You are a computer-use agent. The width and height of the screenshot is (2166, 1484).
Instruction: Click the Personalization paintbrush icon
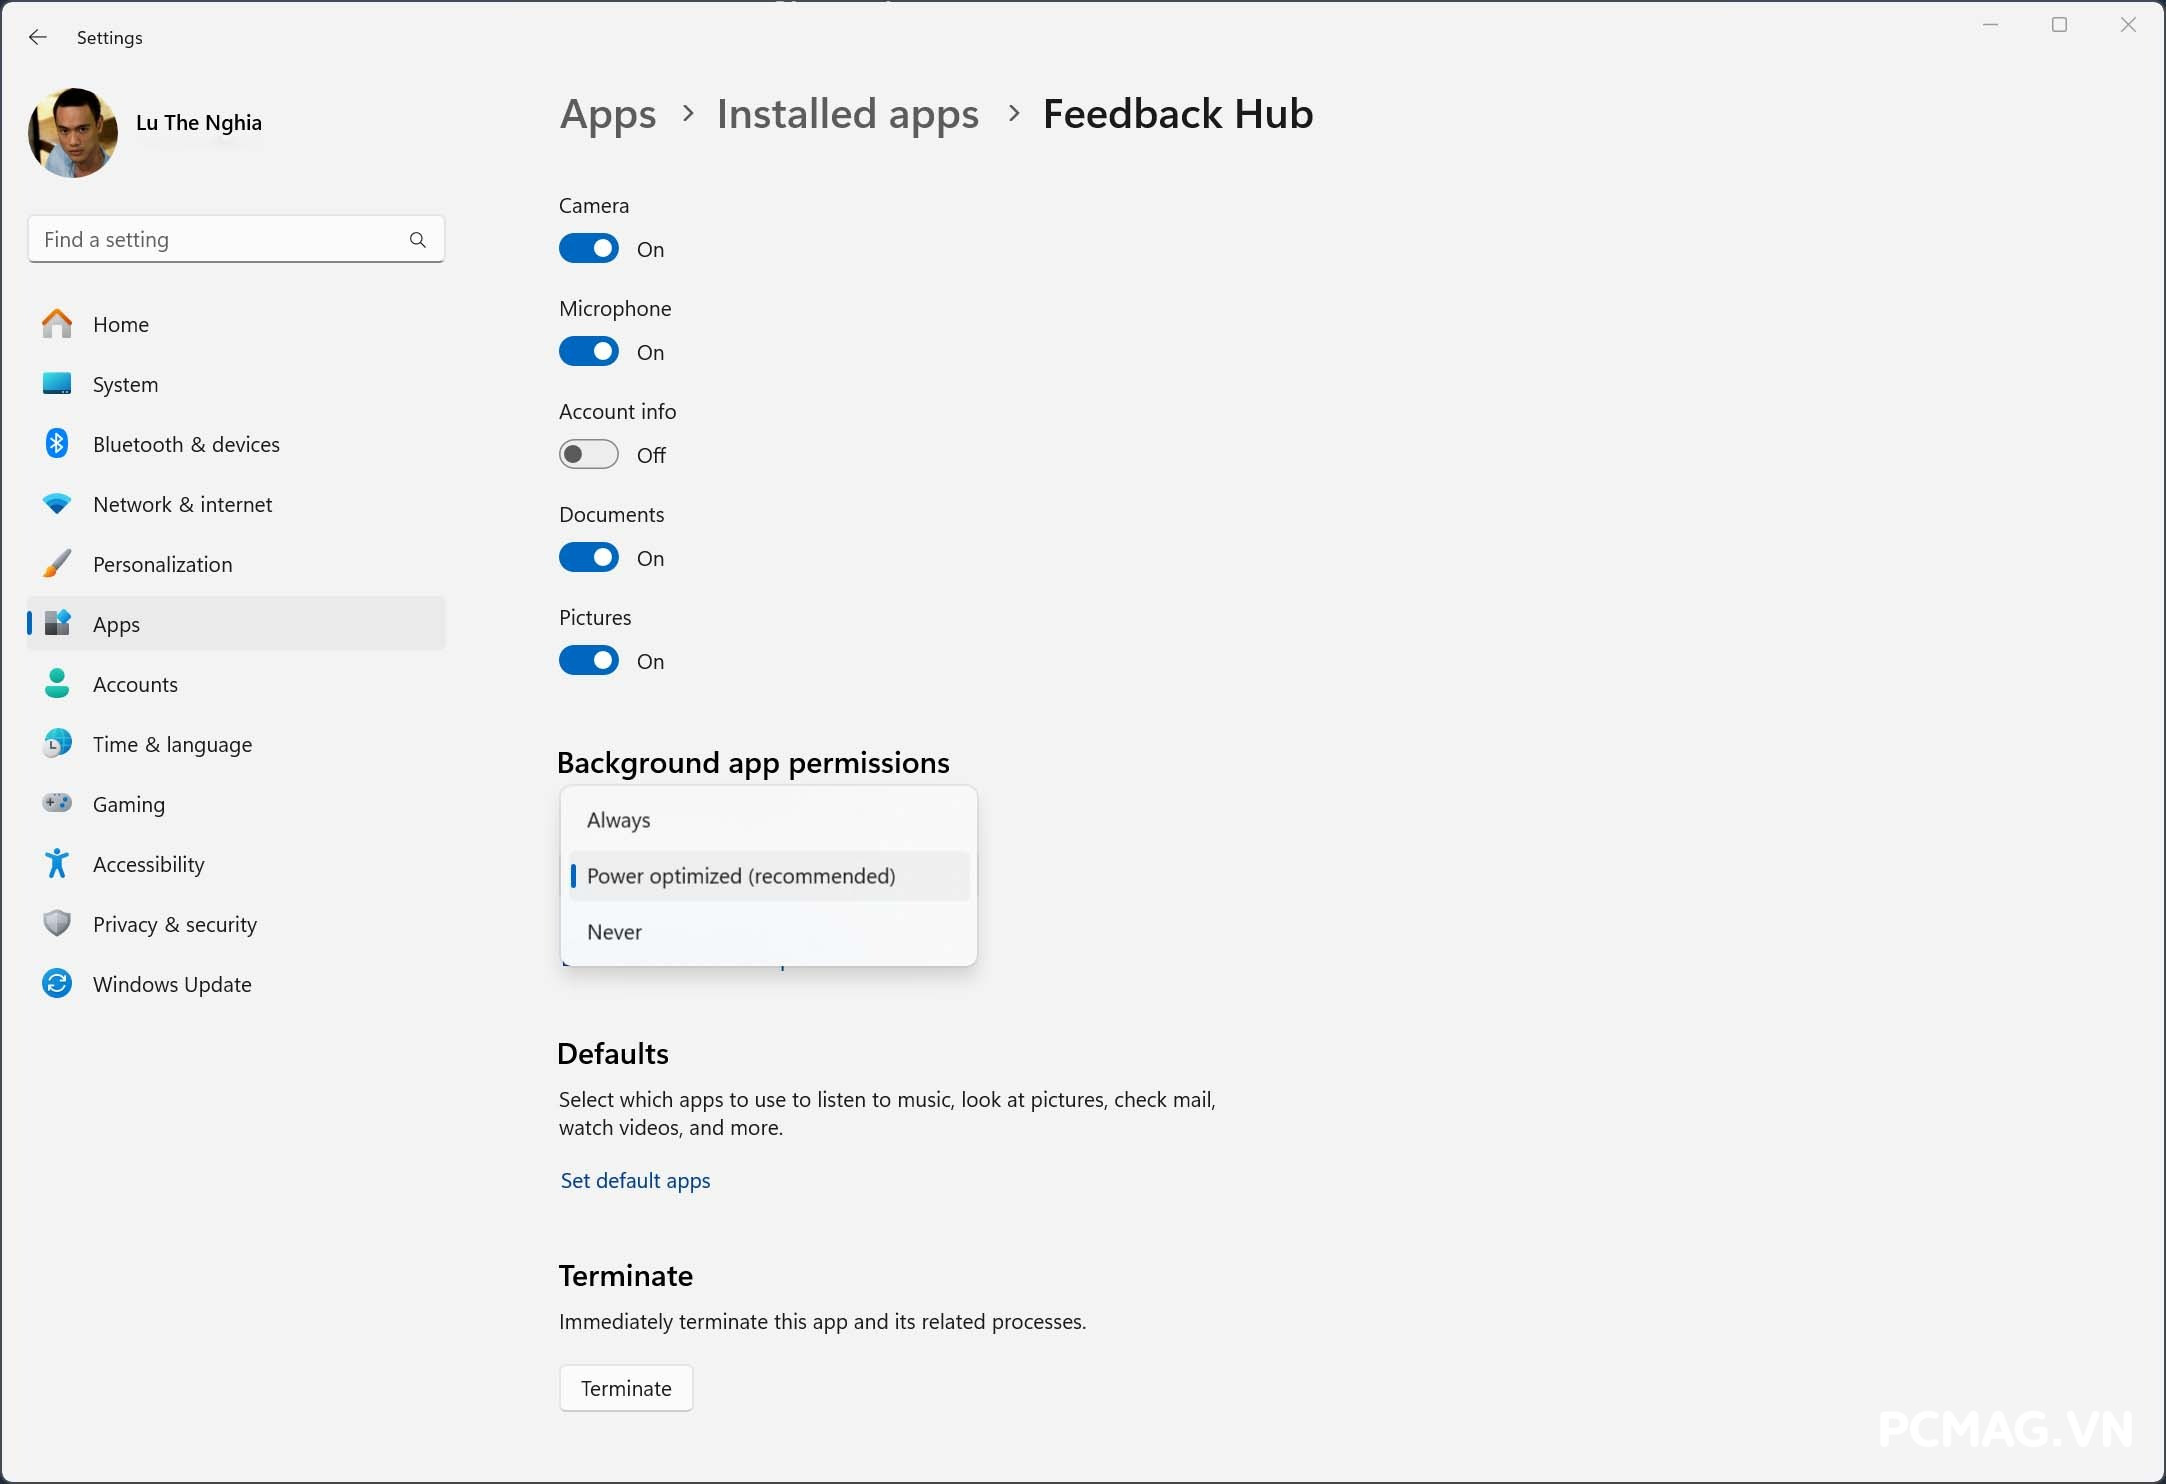[x=57, y=564]
